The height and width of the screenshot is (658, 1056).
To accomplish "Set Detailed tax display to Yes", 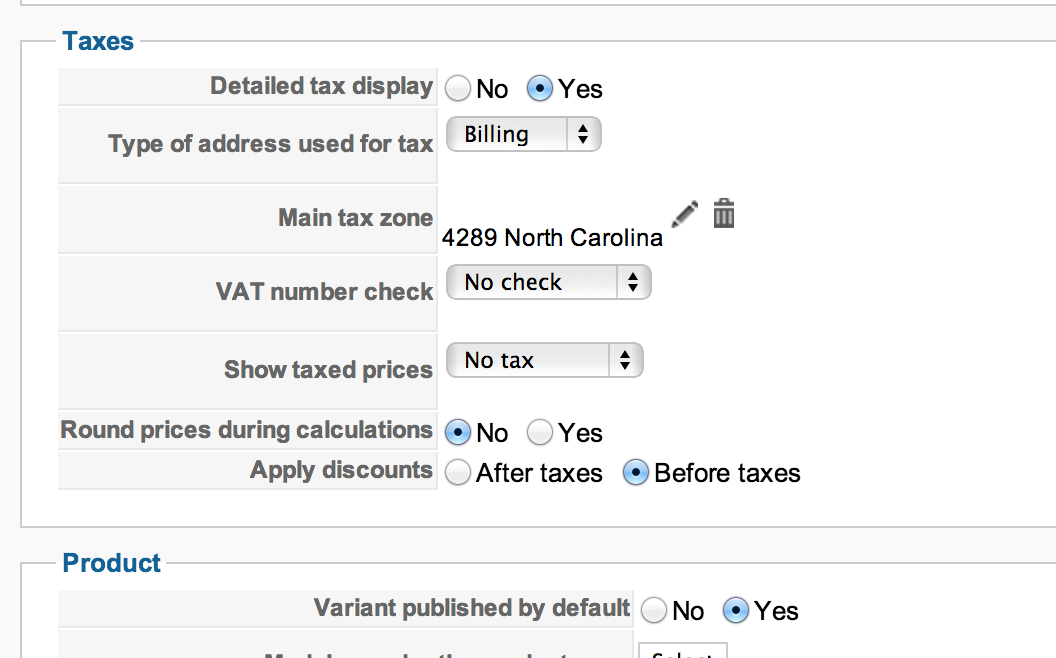I will (x=540, y=89).
